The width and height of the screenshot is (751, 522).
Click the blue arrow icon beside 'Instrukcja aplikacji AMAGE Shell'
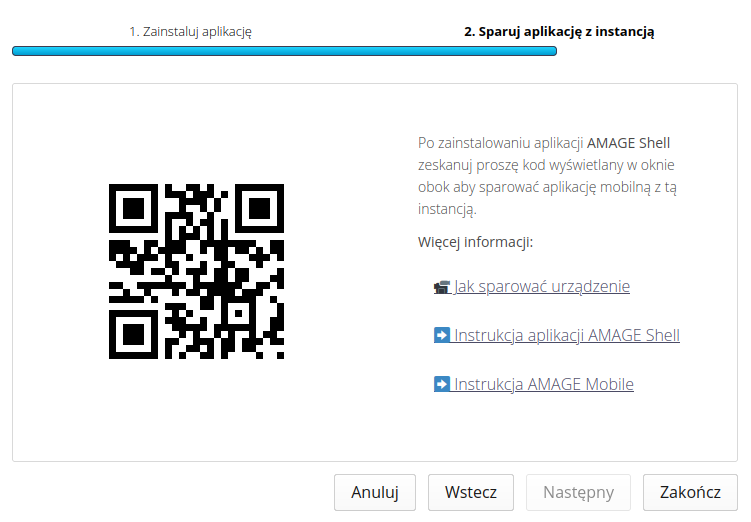442,335
